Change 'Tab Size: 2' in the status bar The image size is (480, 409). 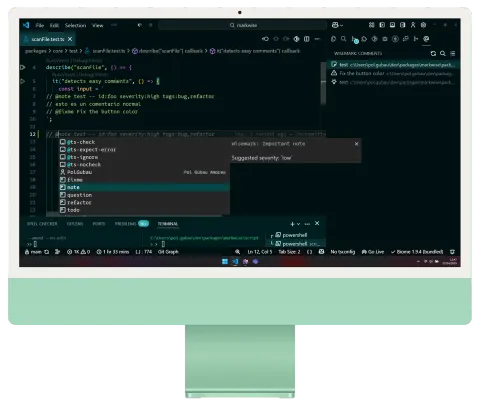(289, 252)
